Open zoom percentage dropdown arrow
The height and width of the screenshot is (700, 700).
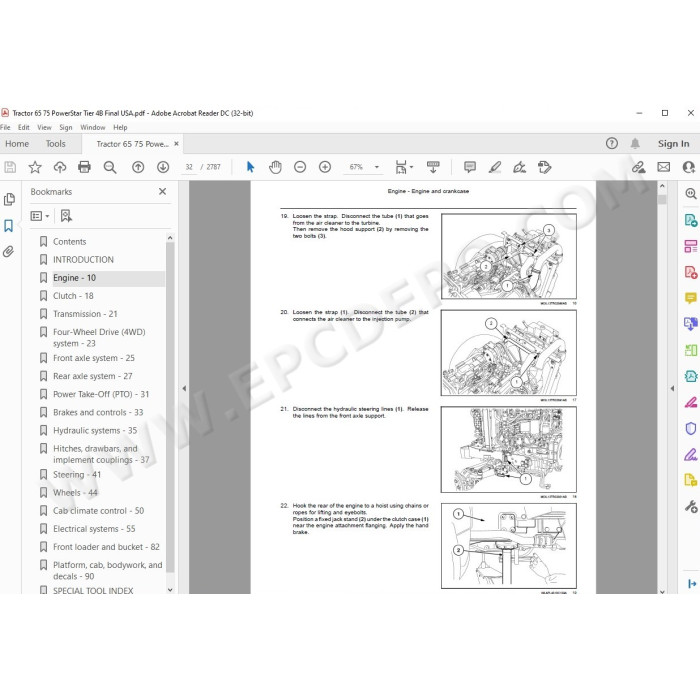(377, 167)
